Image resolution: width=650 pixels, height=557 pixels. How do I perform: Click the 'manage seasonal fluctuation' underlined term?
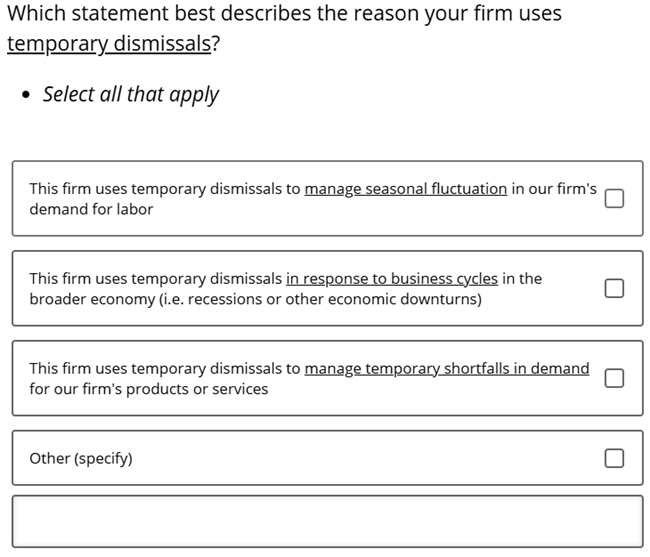[x=405, y=188]
